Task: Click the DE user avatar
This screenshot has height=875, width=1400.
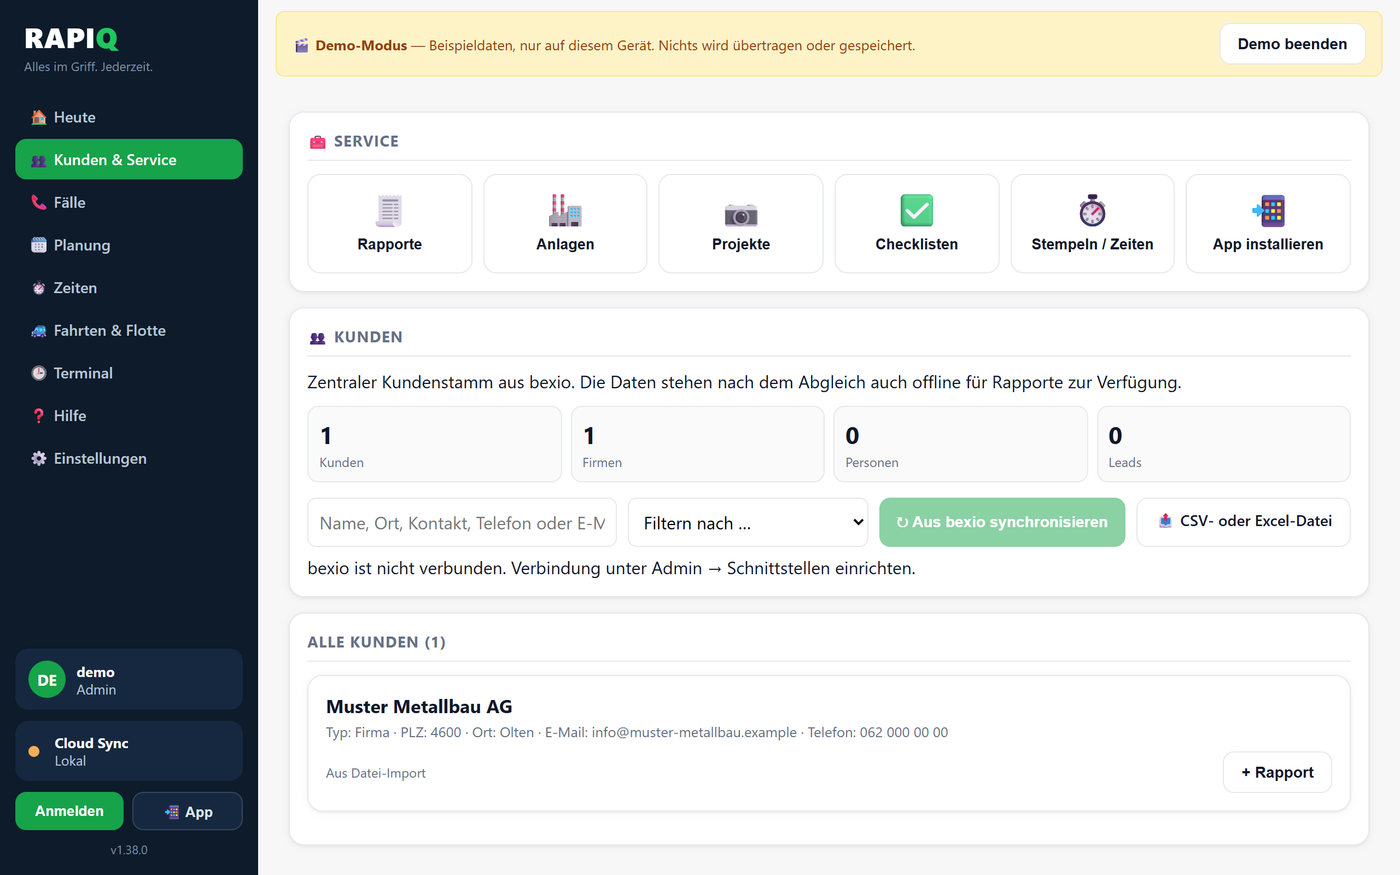Action: [x=47, y=680]
